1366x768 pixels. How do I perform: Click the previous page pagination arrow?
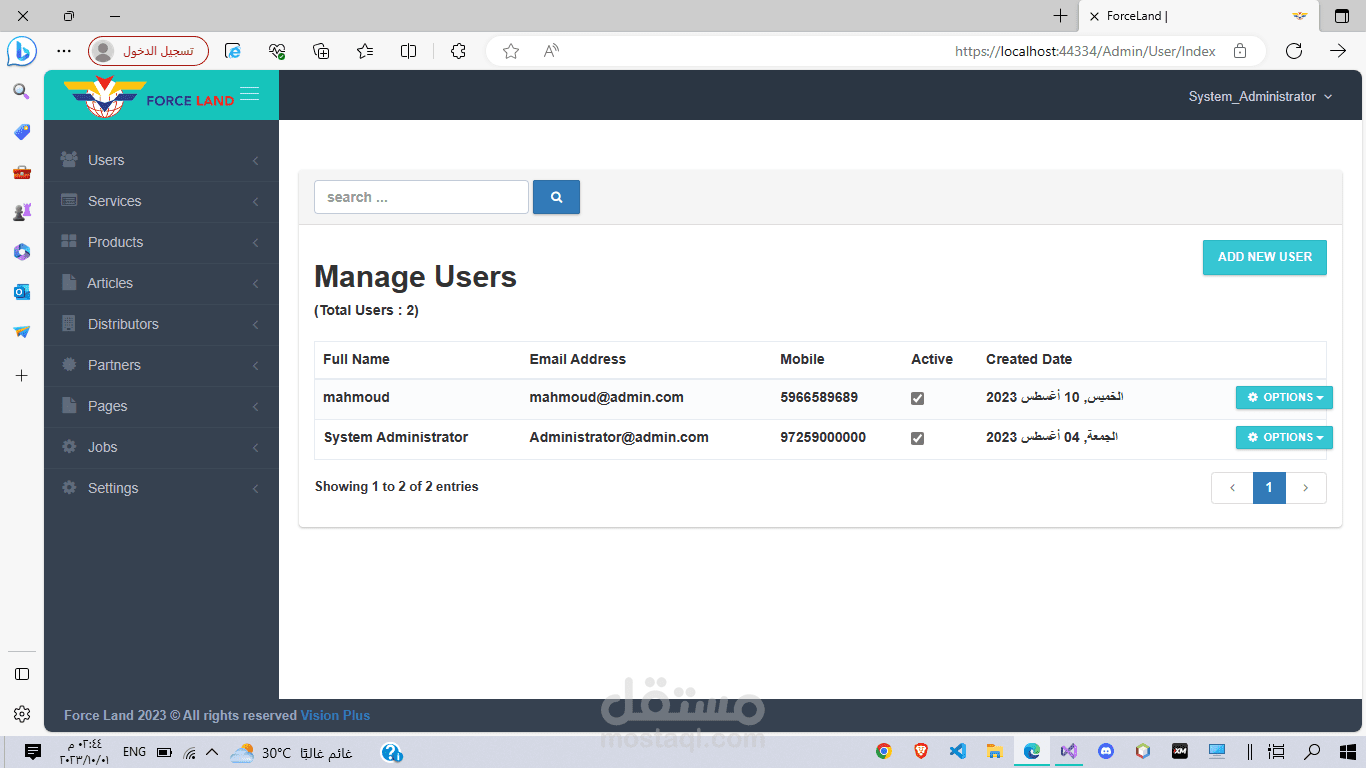pyautogui.click(x=1232, y=488)
